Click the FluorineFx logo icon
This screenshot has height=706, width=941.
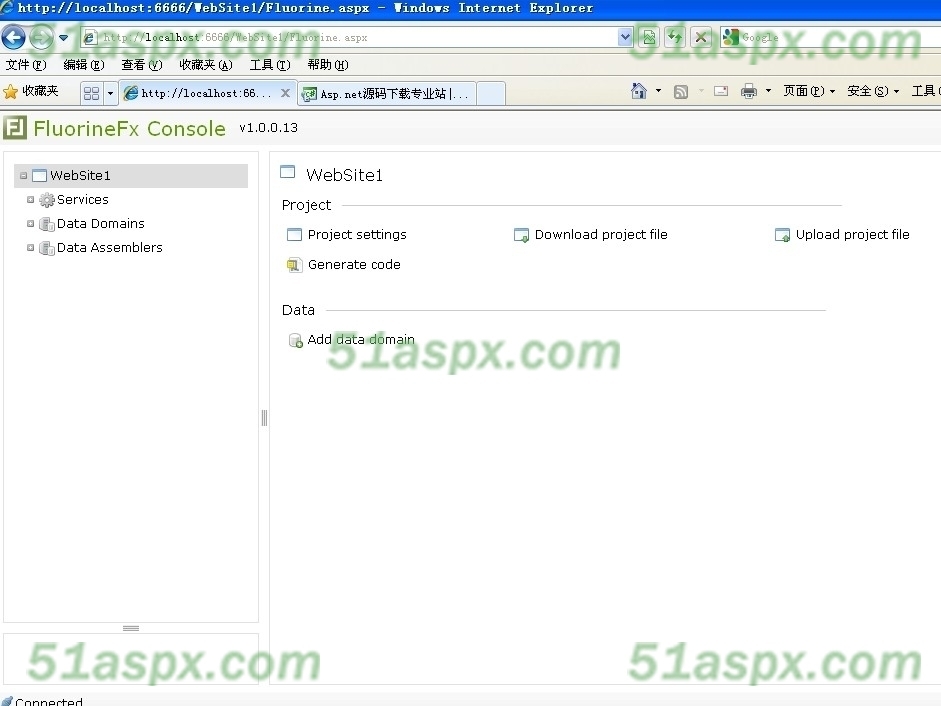point(15,128)
